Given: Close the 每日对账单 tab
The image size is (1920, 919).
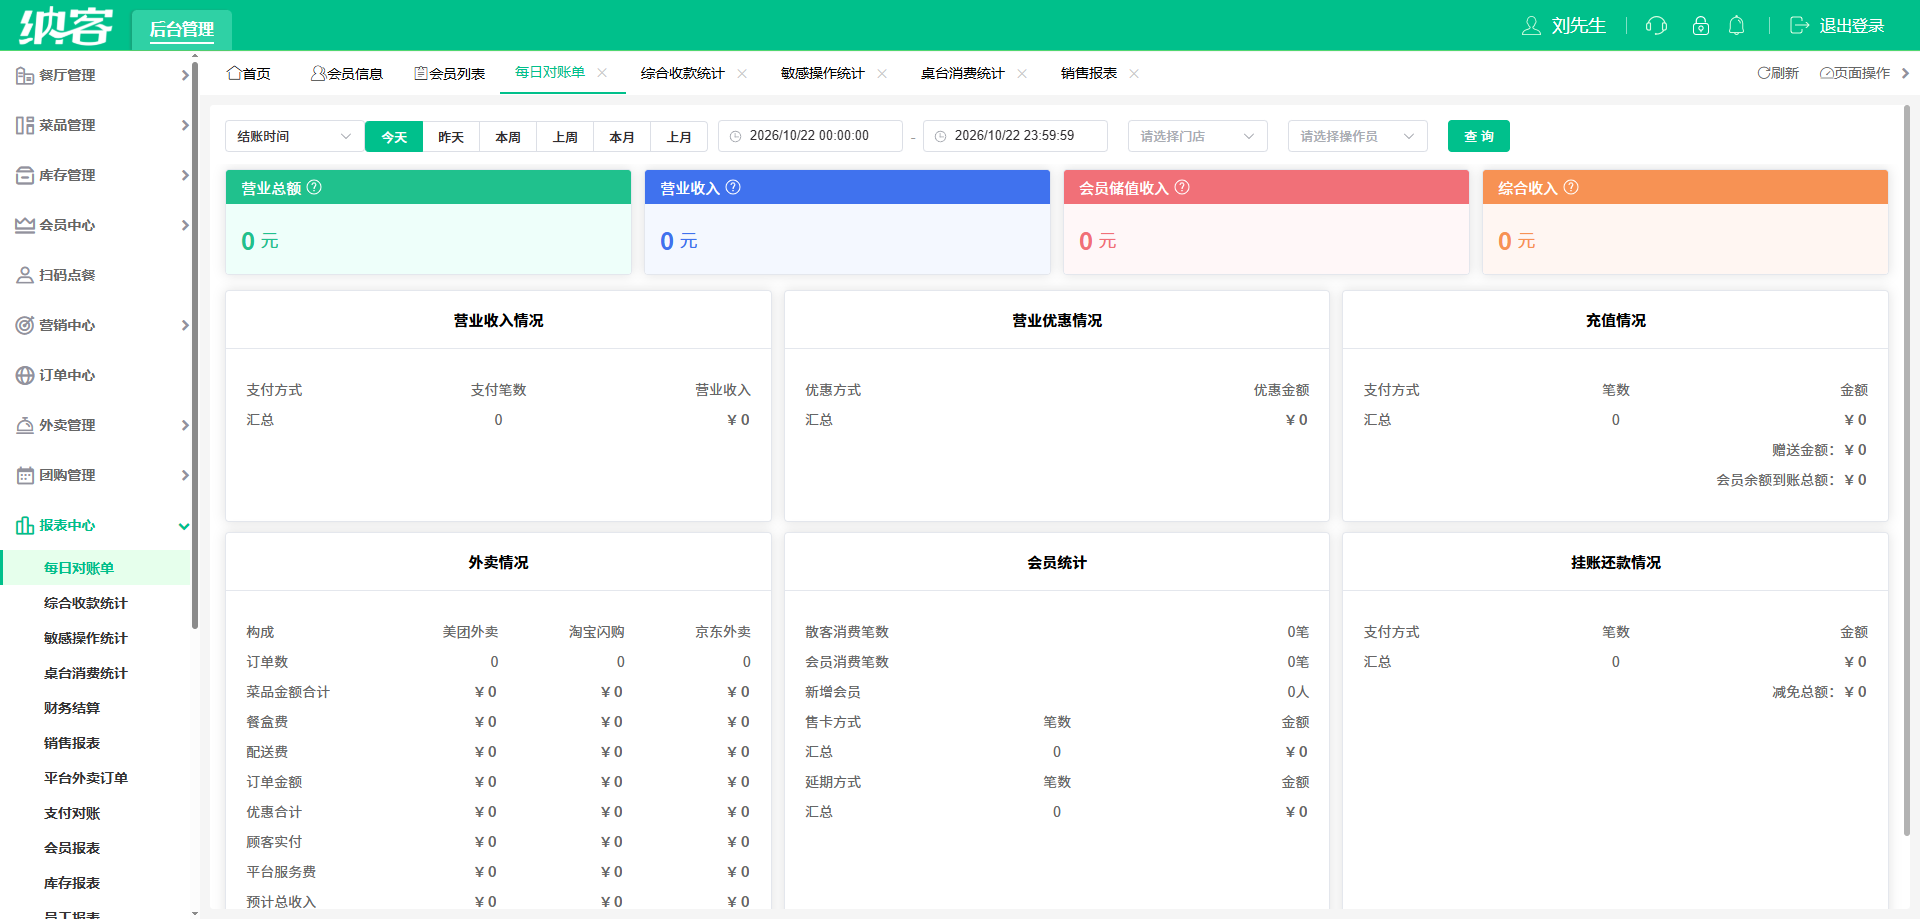Looking at the screenshot, I should point(602,73).
